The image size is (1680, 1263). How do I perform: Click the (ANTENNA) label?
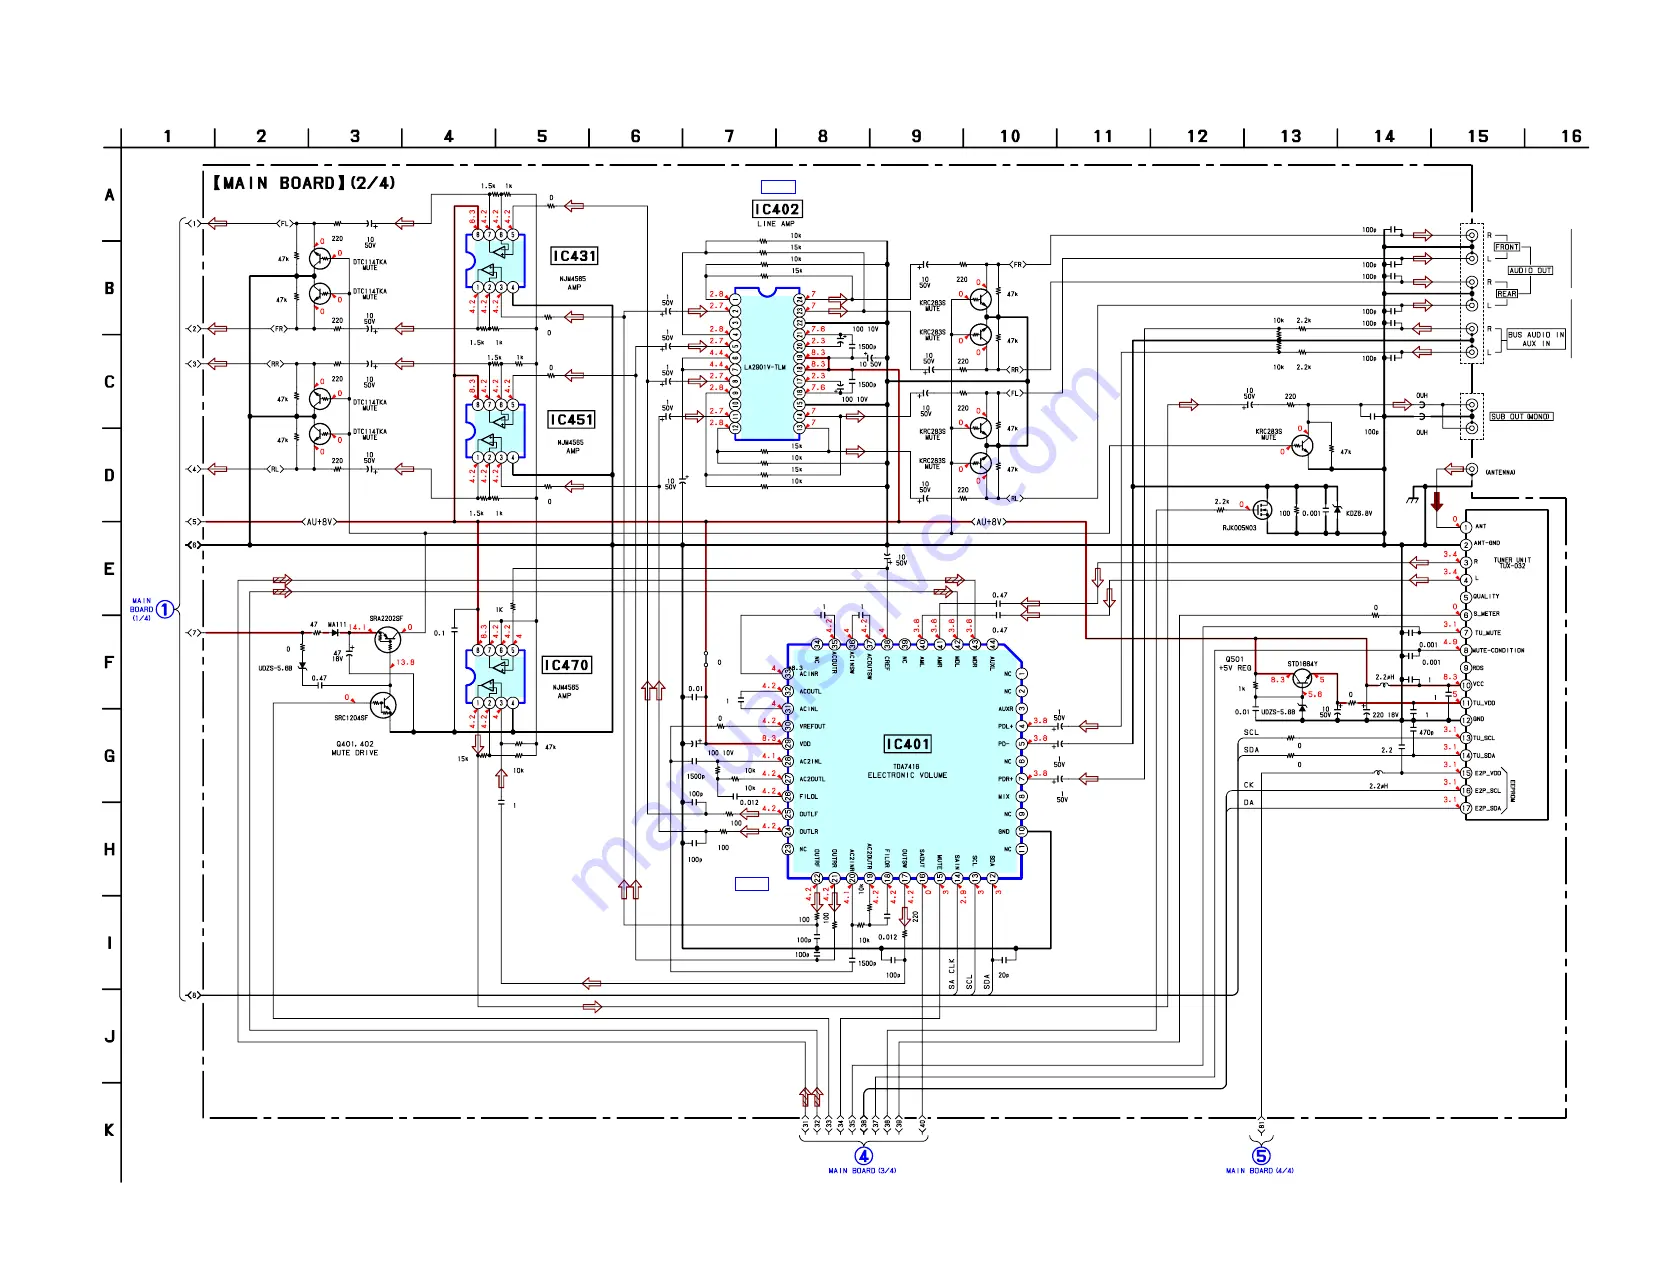coord(1500,472)
